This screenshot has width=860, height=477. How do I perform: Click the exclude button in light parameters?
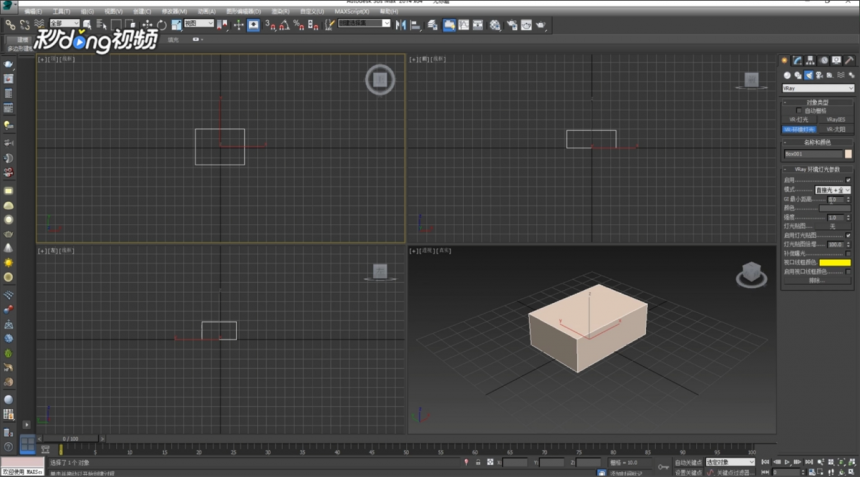[x=816, y=280]
